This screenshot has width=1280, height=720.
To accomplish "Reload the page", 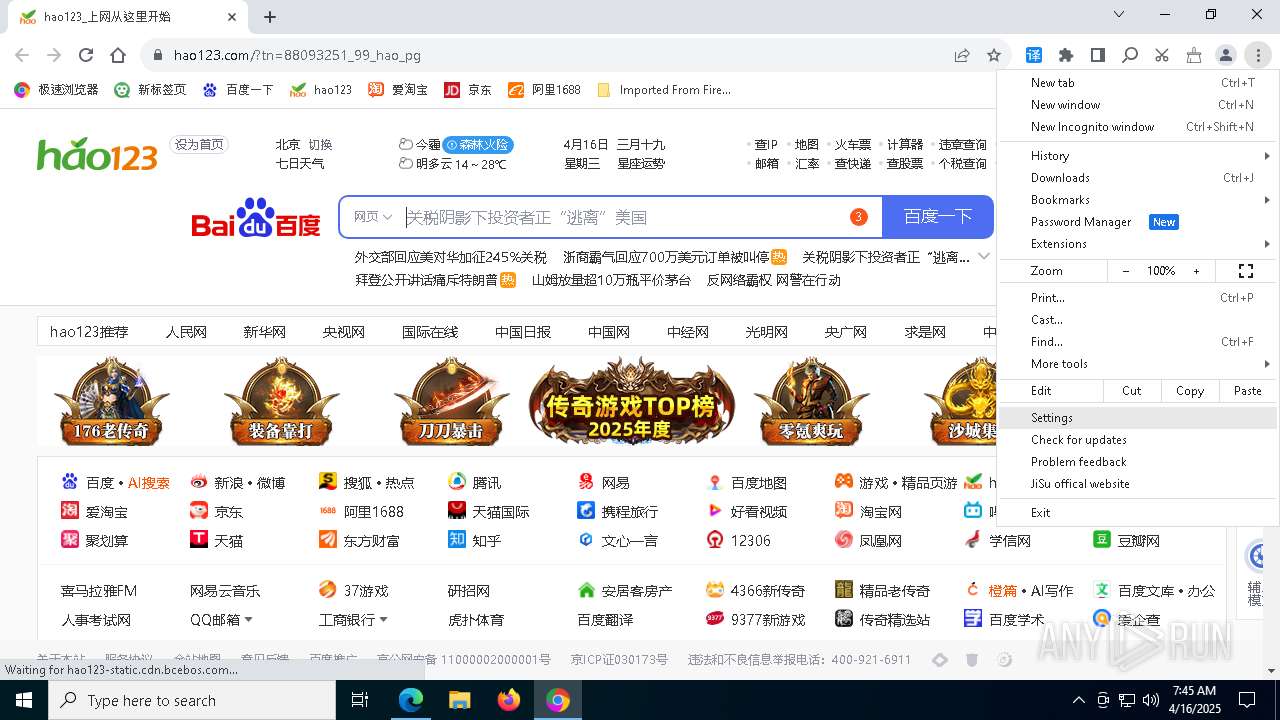I will click(86, 55).
